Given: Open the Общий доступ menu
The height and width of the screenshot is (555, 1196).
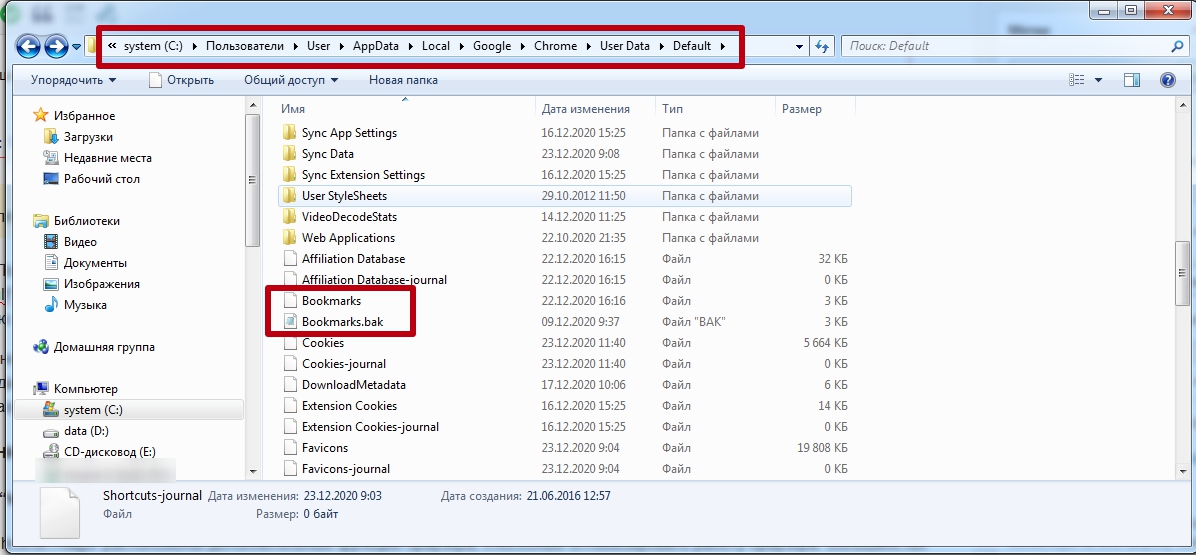Looking at the screenshot, I should [290, 80].
